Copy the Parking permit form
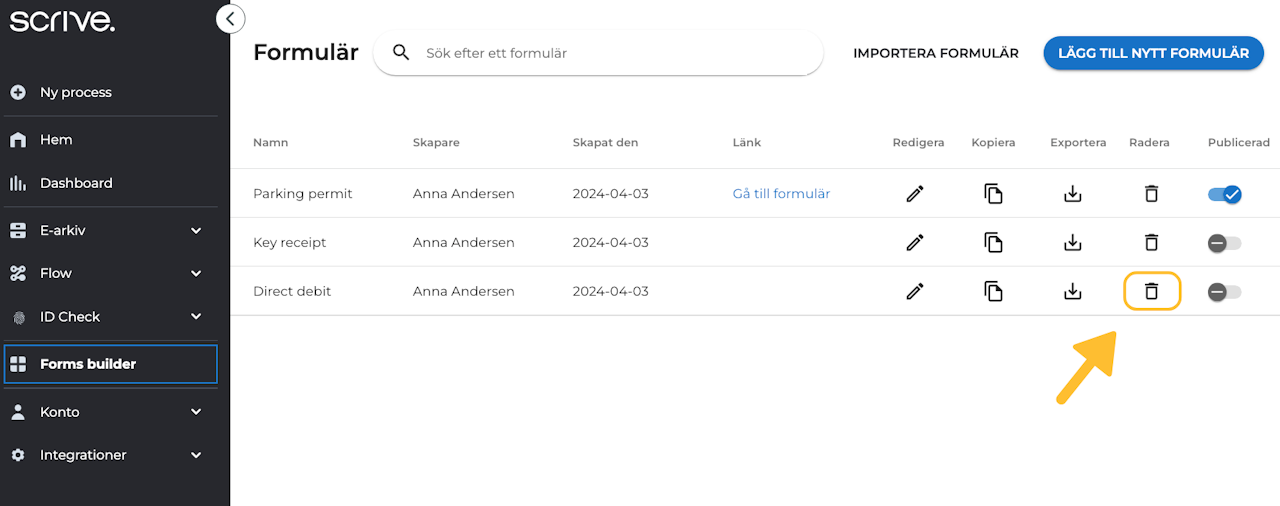1280x506 pixels. click(993, 194)
